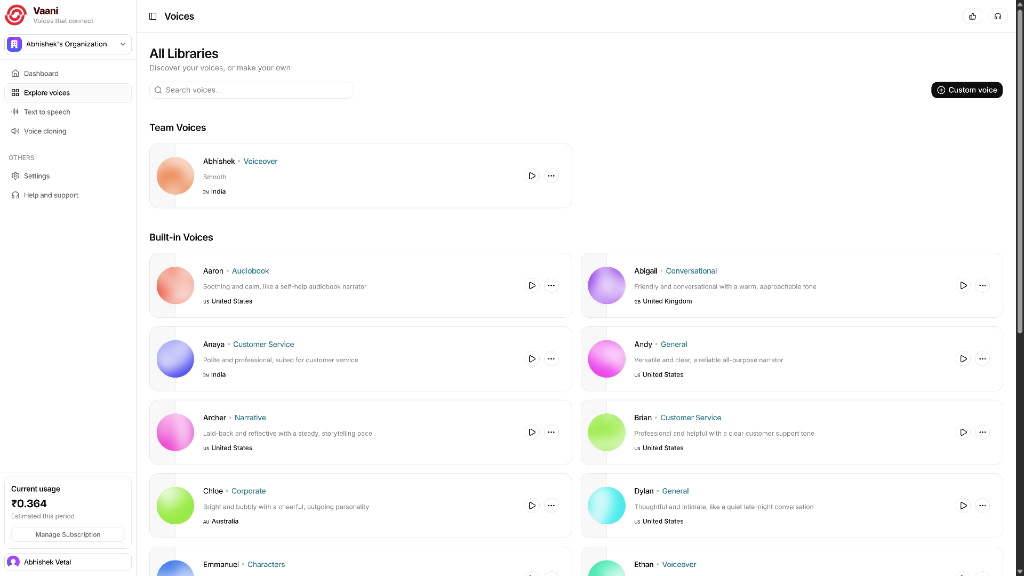This screenshot has height=576, width=1024.
Task: Open Abhishek's Organization switcher dropdown
Action: click(x=68, y=44)
